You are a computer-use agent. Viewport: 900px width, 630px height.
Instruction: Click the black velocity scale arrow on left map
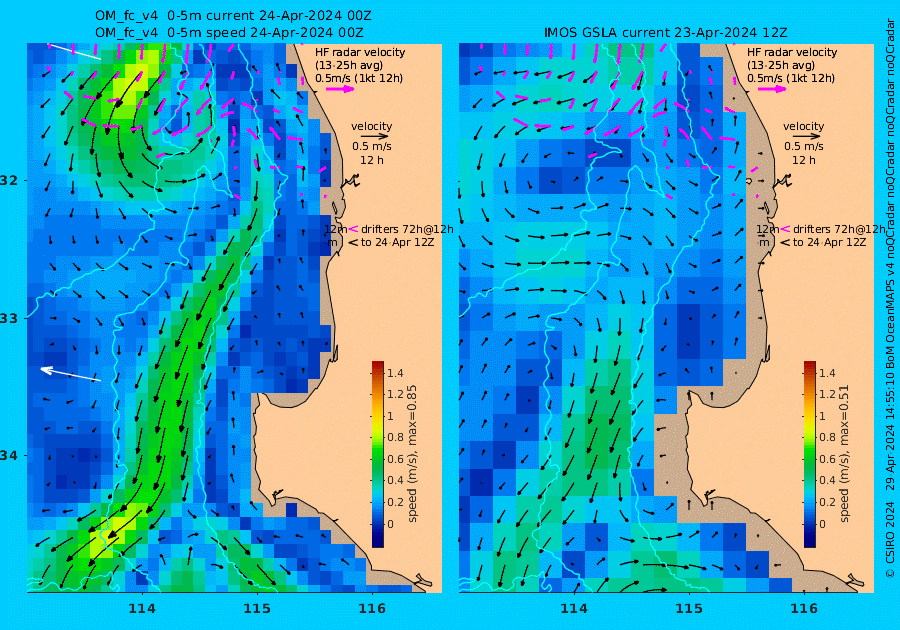coord(375,137)
